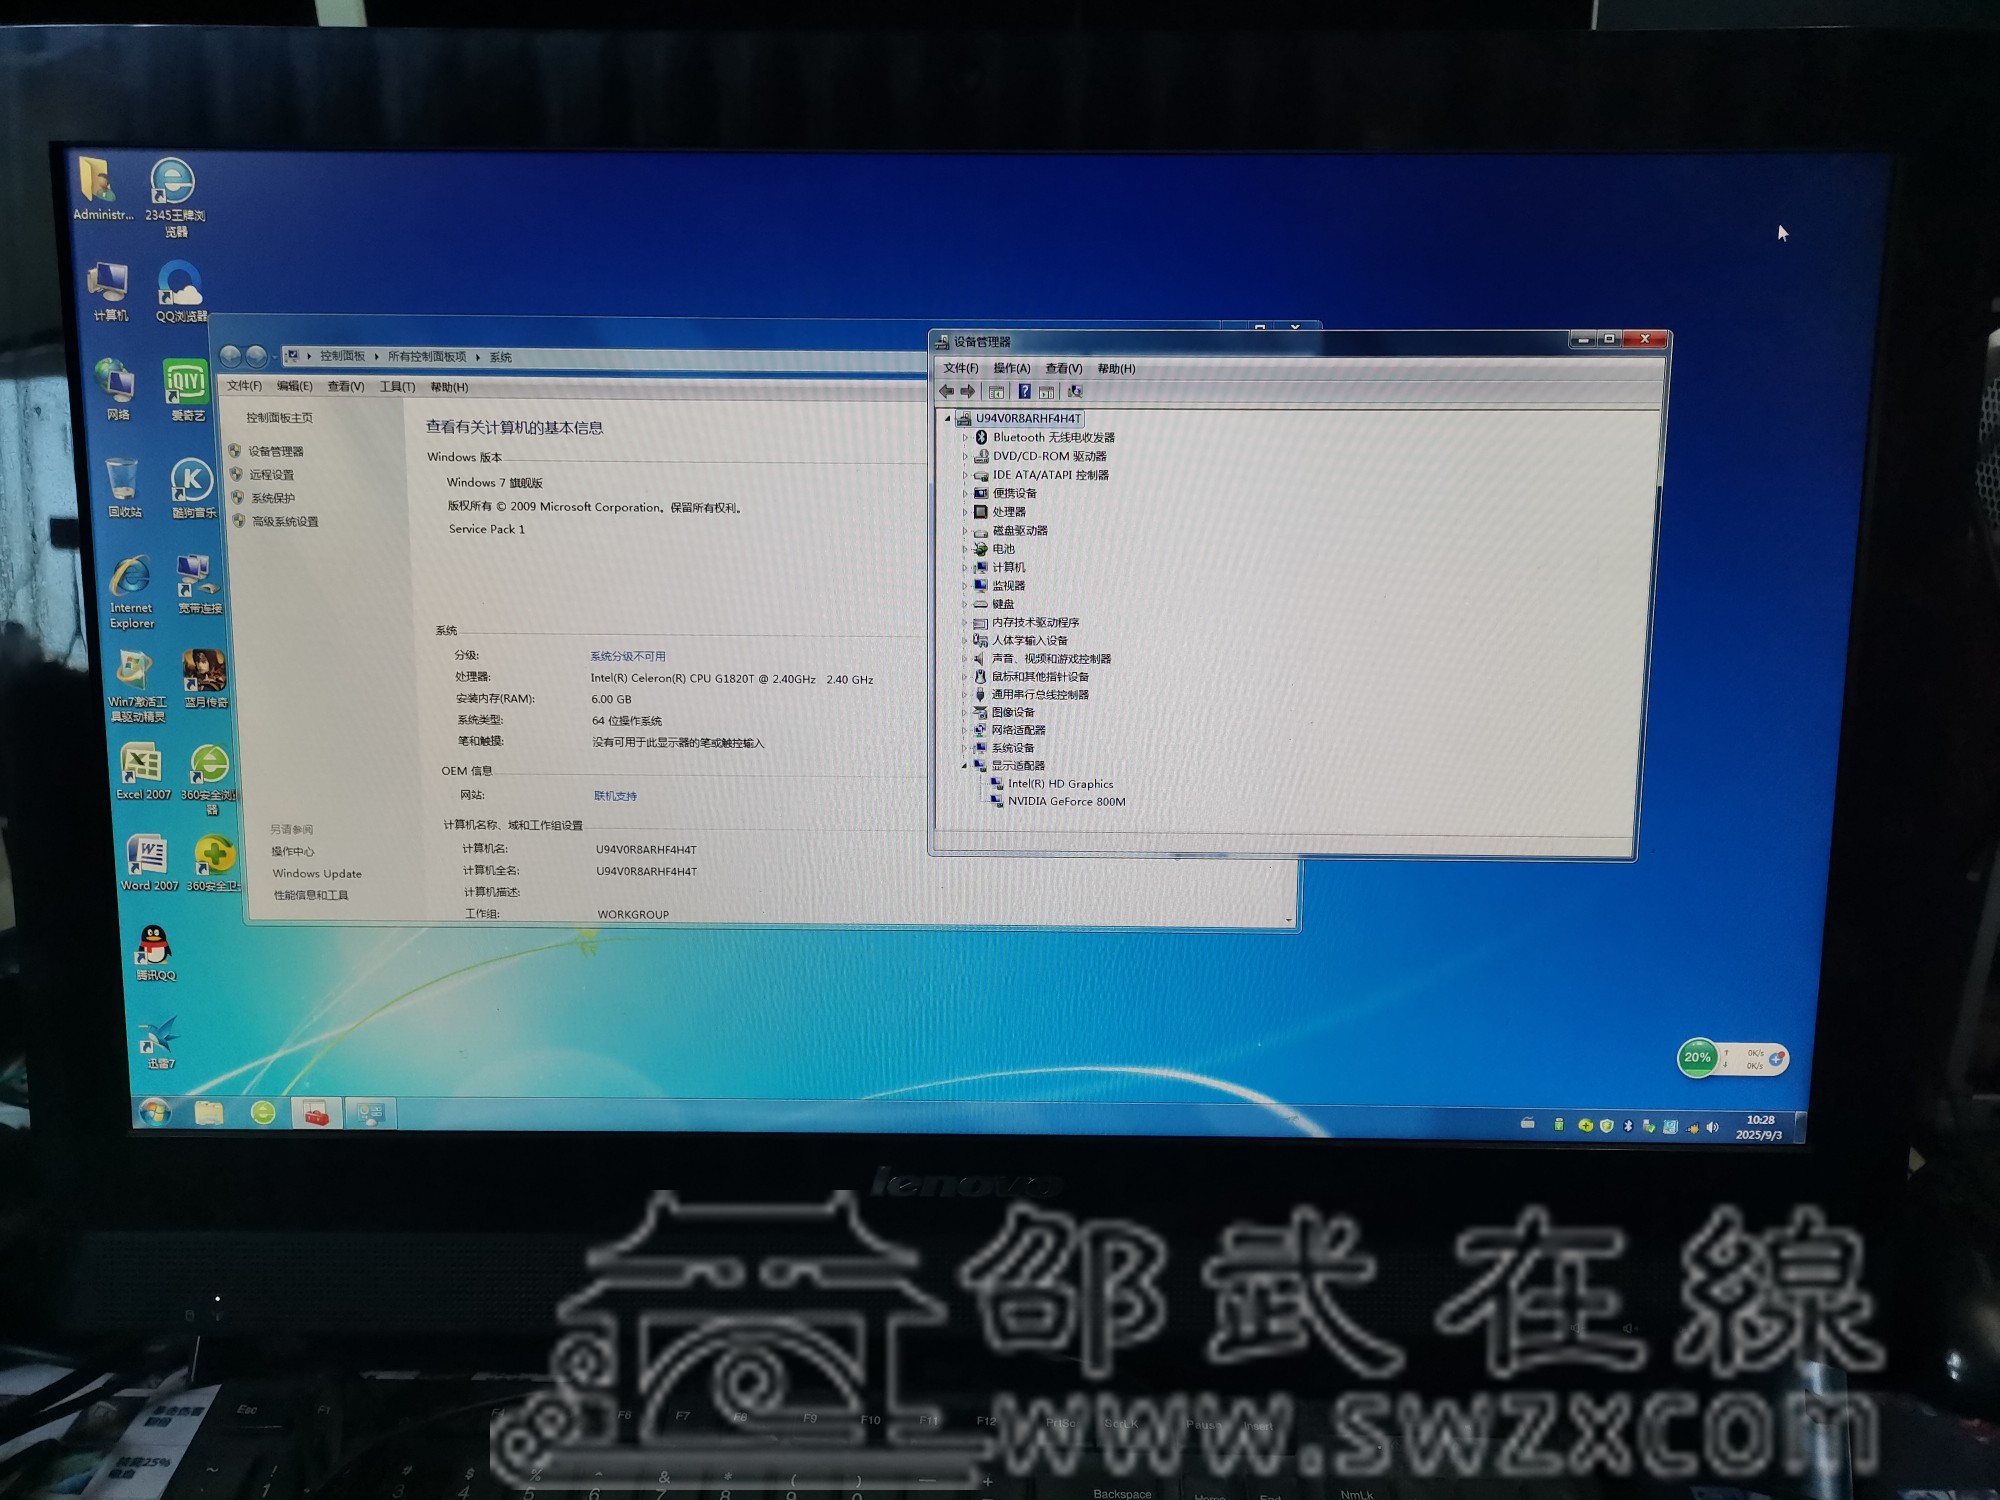Click 高级系统设置 in the left pane
2000x1500 pixels.
pyautogui.click(x=285, y=522)
